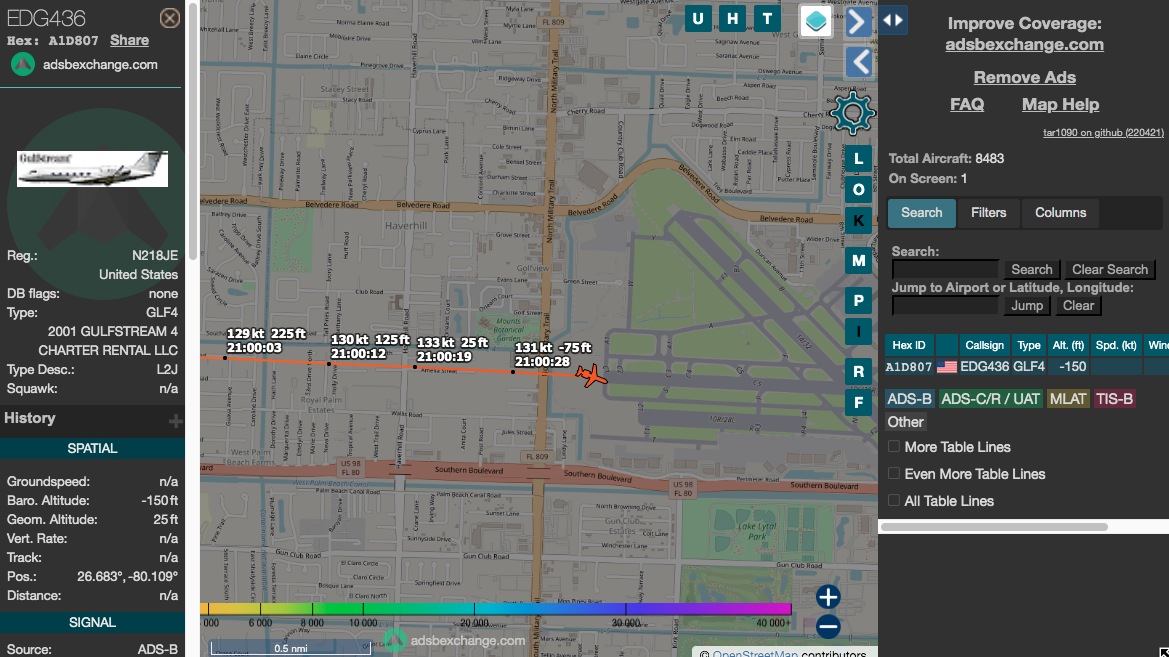
Task: Open the Map Help link
Action: pos(1060,104)
